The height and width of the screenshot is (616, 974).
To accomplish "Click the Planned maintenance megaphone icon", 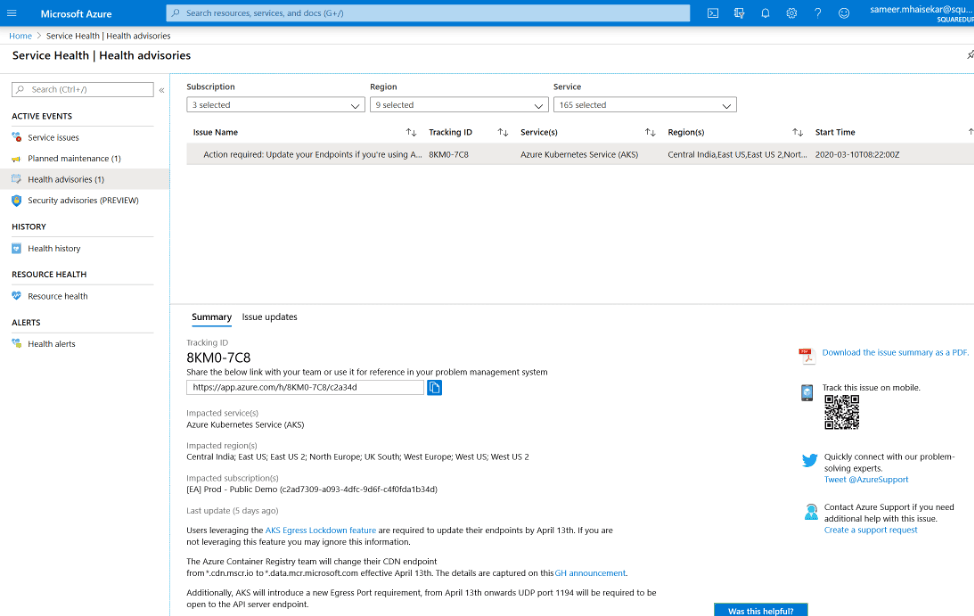I will [x=17, y=158].
